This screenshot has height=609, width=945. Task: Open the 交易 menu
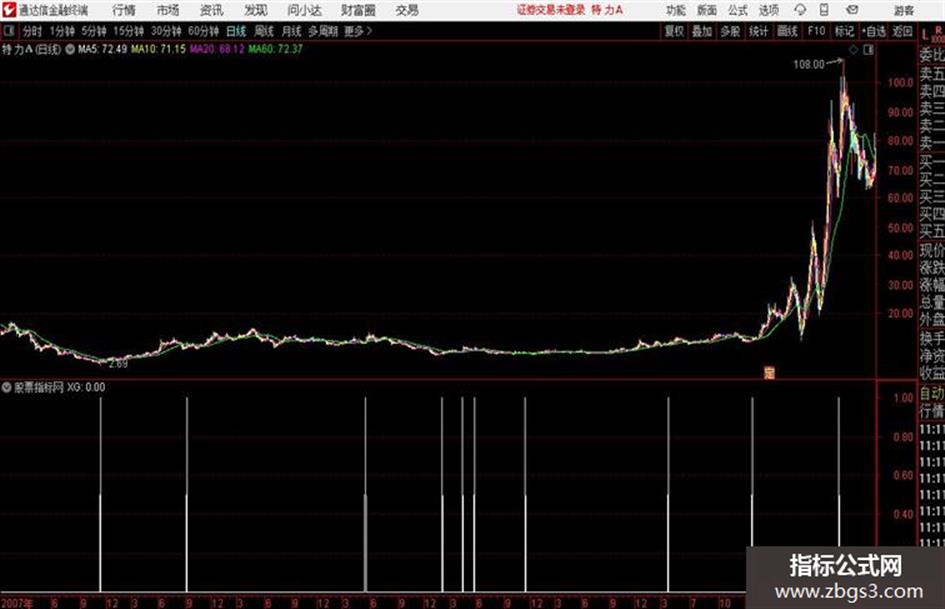pyautogui.click(x=407, y=10)
